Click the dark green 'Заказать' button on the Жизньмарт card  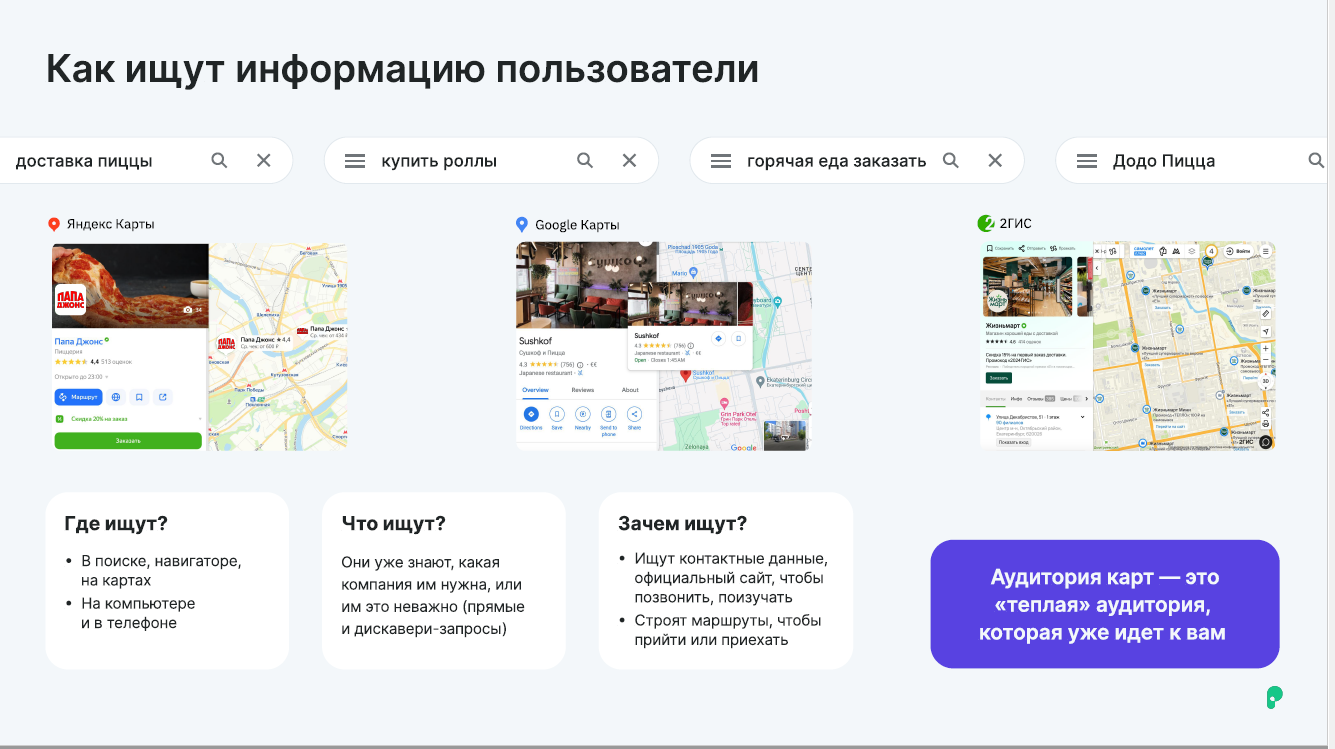(999, 378)
